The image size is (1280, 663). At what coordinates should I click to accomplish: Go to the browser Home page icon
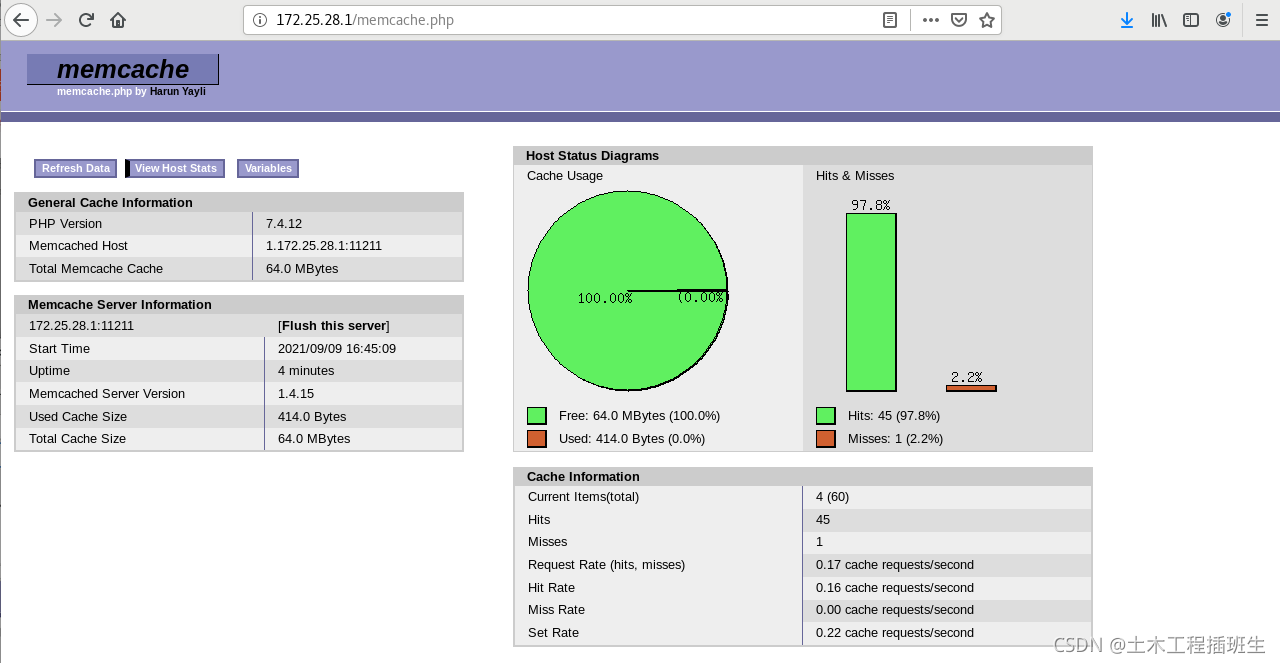click(x=118, y=20)
